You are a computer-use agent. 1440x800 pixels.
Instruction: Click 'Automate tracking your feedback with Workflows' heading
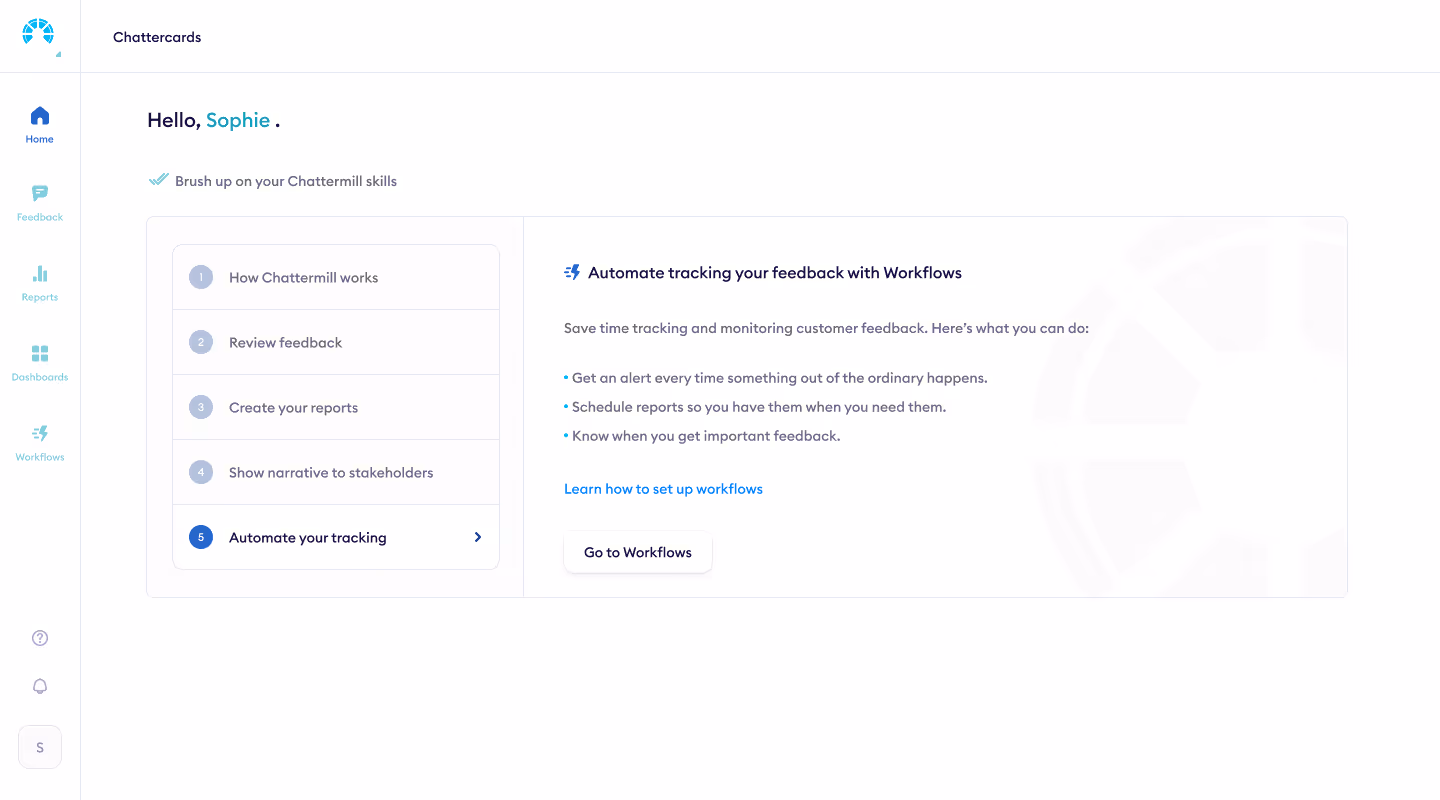point(775,272)
